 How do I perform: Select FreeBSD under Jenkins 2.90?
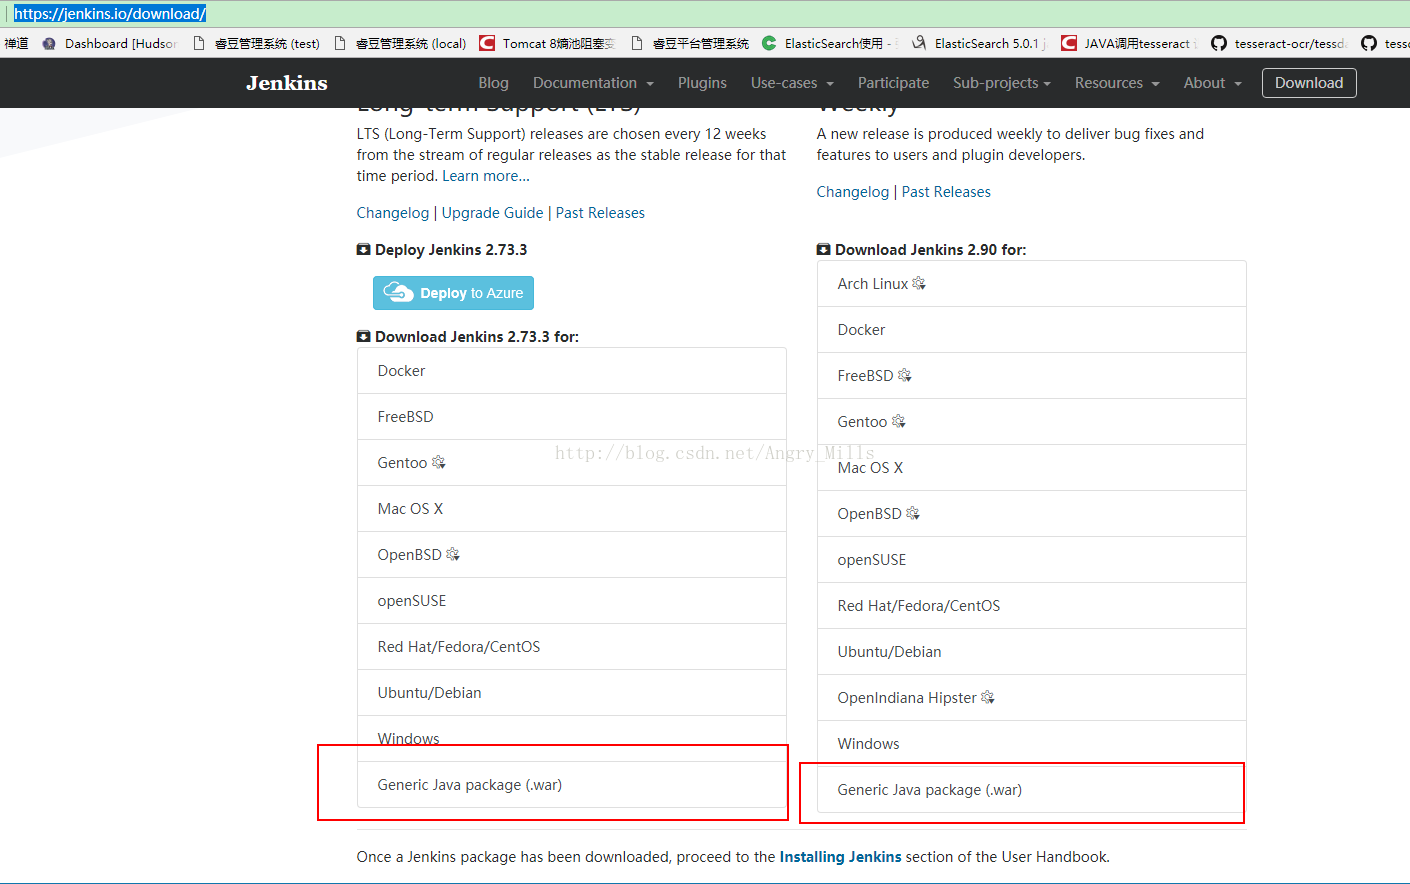coord(1032,376)
